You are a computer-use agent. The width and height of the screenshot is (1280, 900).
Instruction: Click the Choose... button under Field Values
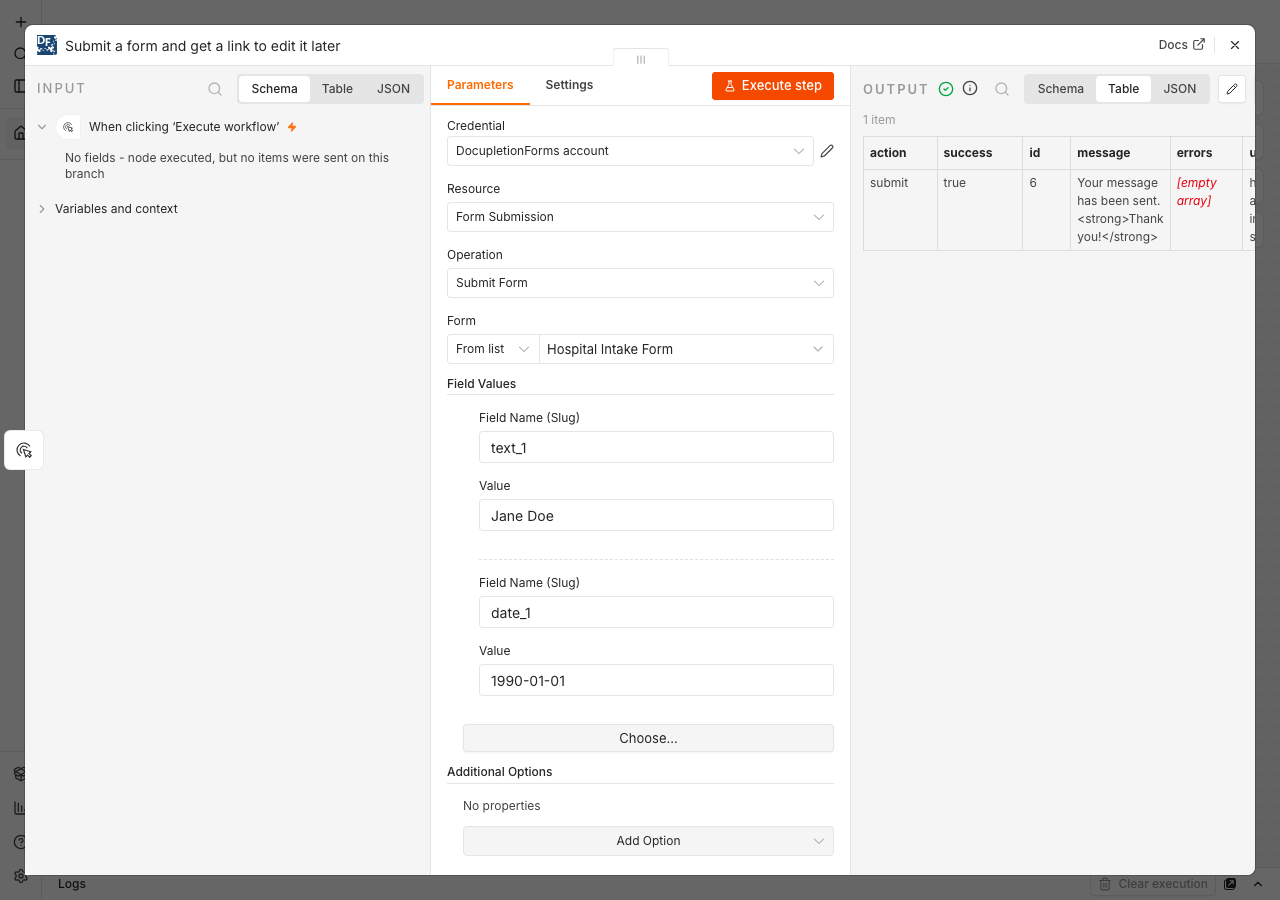(x=648, y=738)
